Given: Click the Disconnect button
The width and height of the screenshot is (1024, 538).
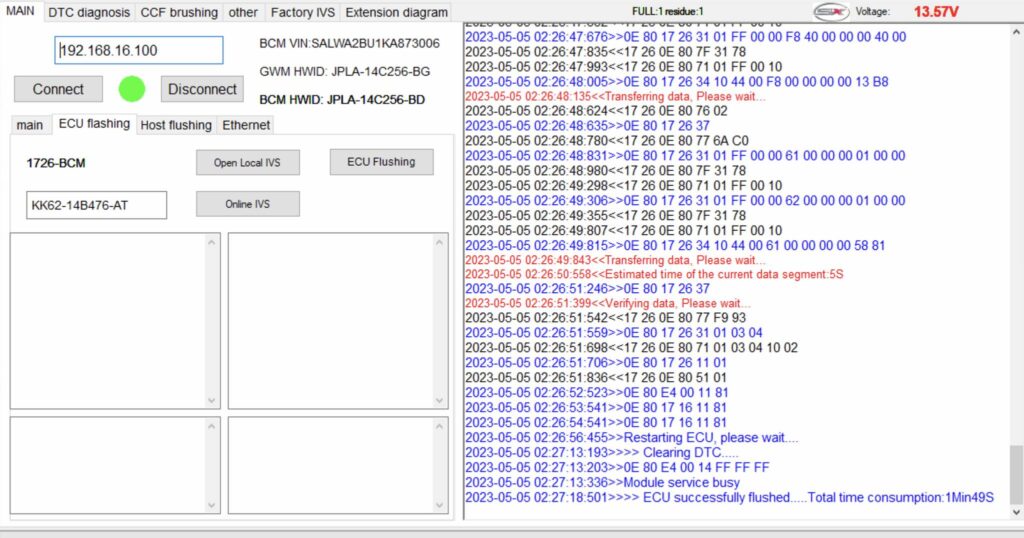Looking at the screenshot, I should click(202, 89).
